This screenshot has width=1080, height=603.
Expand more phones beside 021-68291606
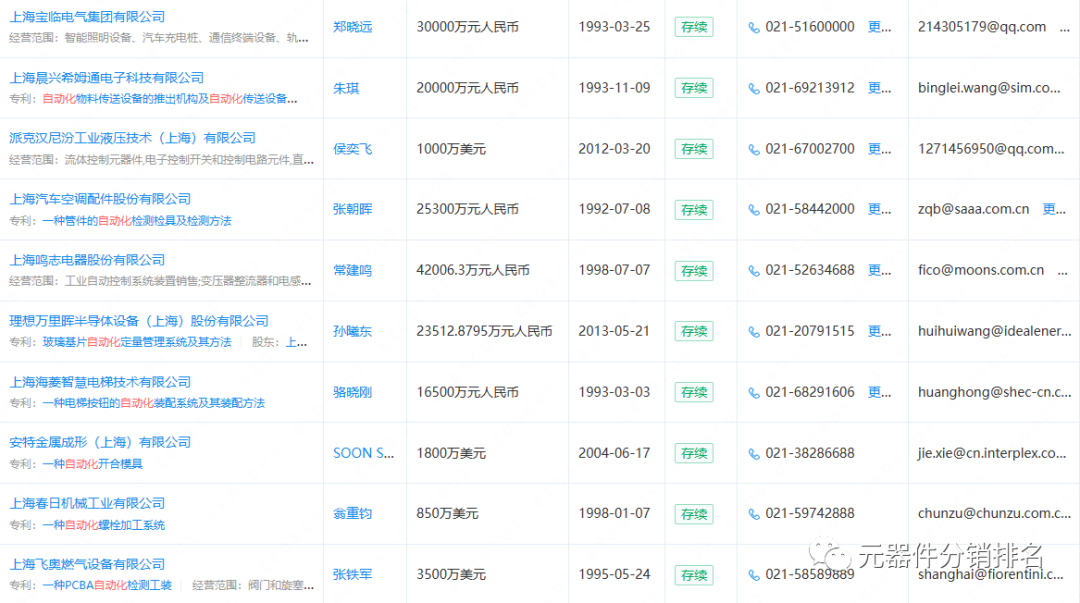coord(880,392)
